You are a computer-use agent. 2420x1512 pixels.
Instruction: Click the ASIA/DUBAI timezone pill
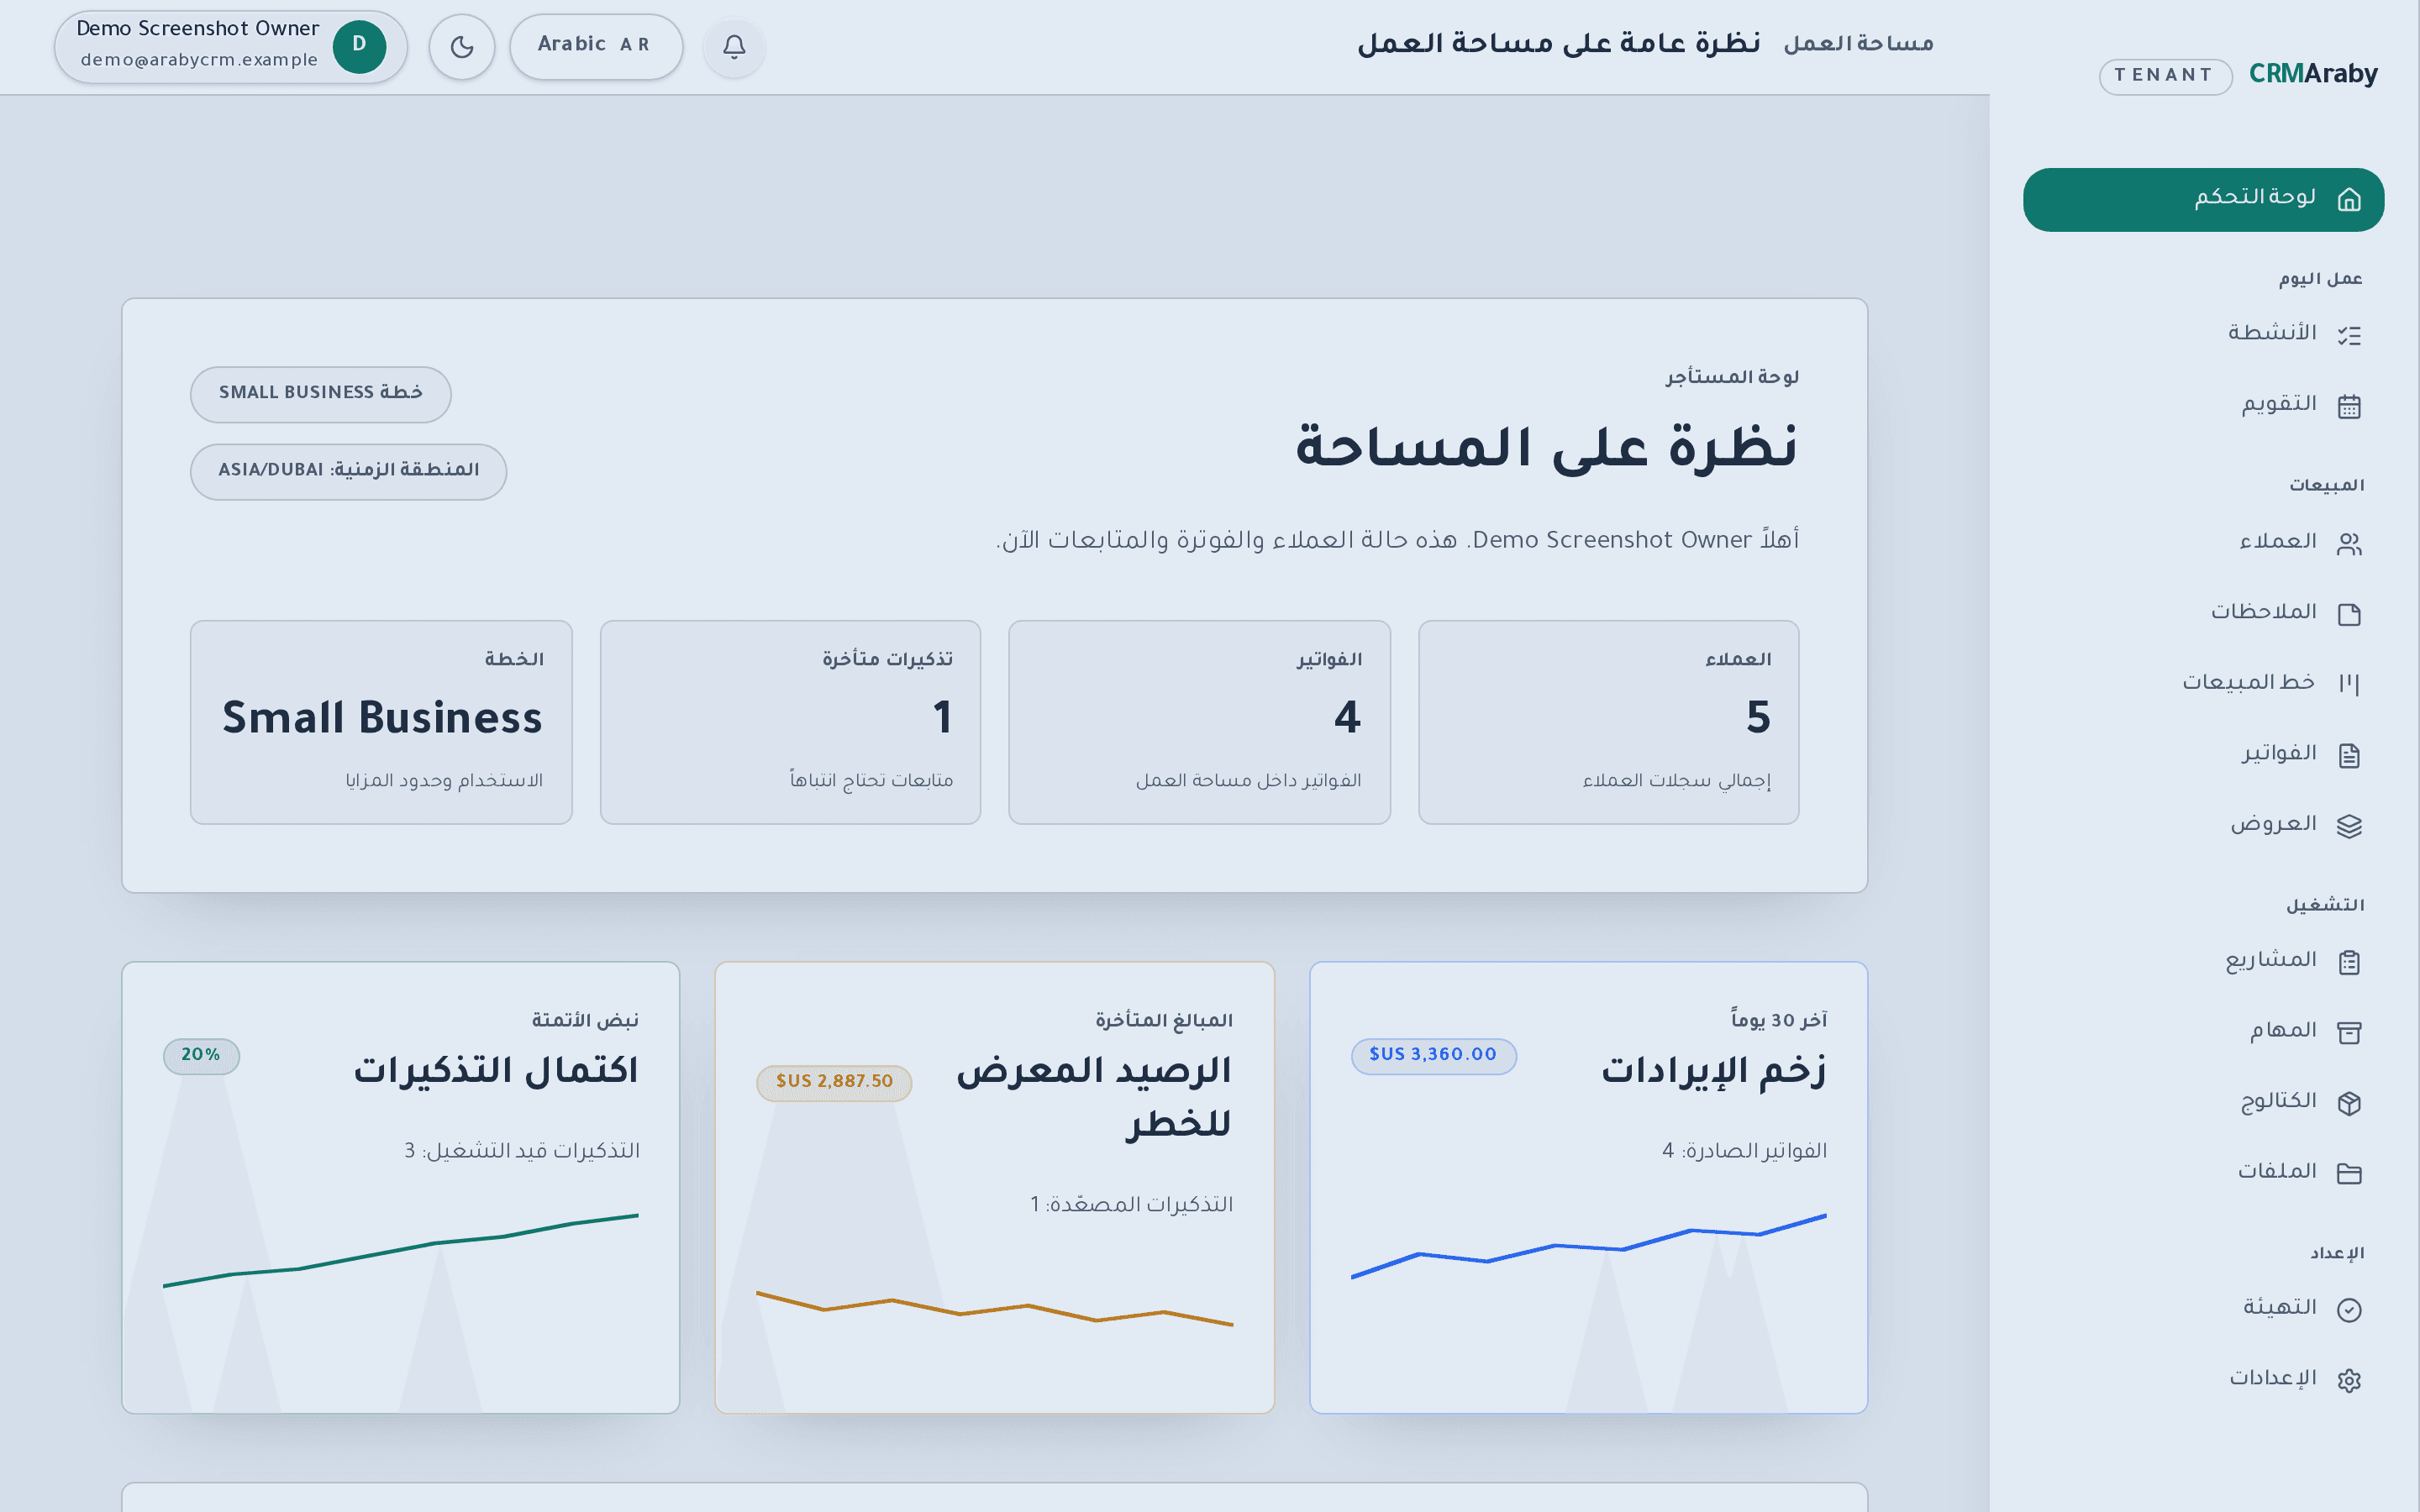click(x=348, y=471)
